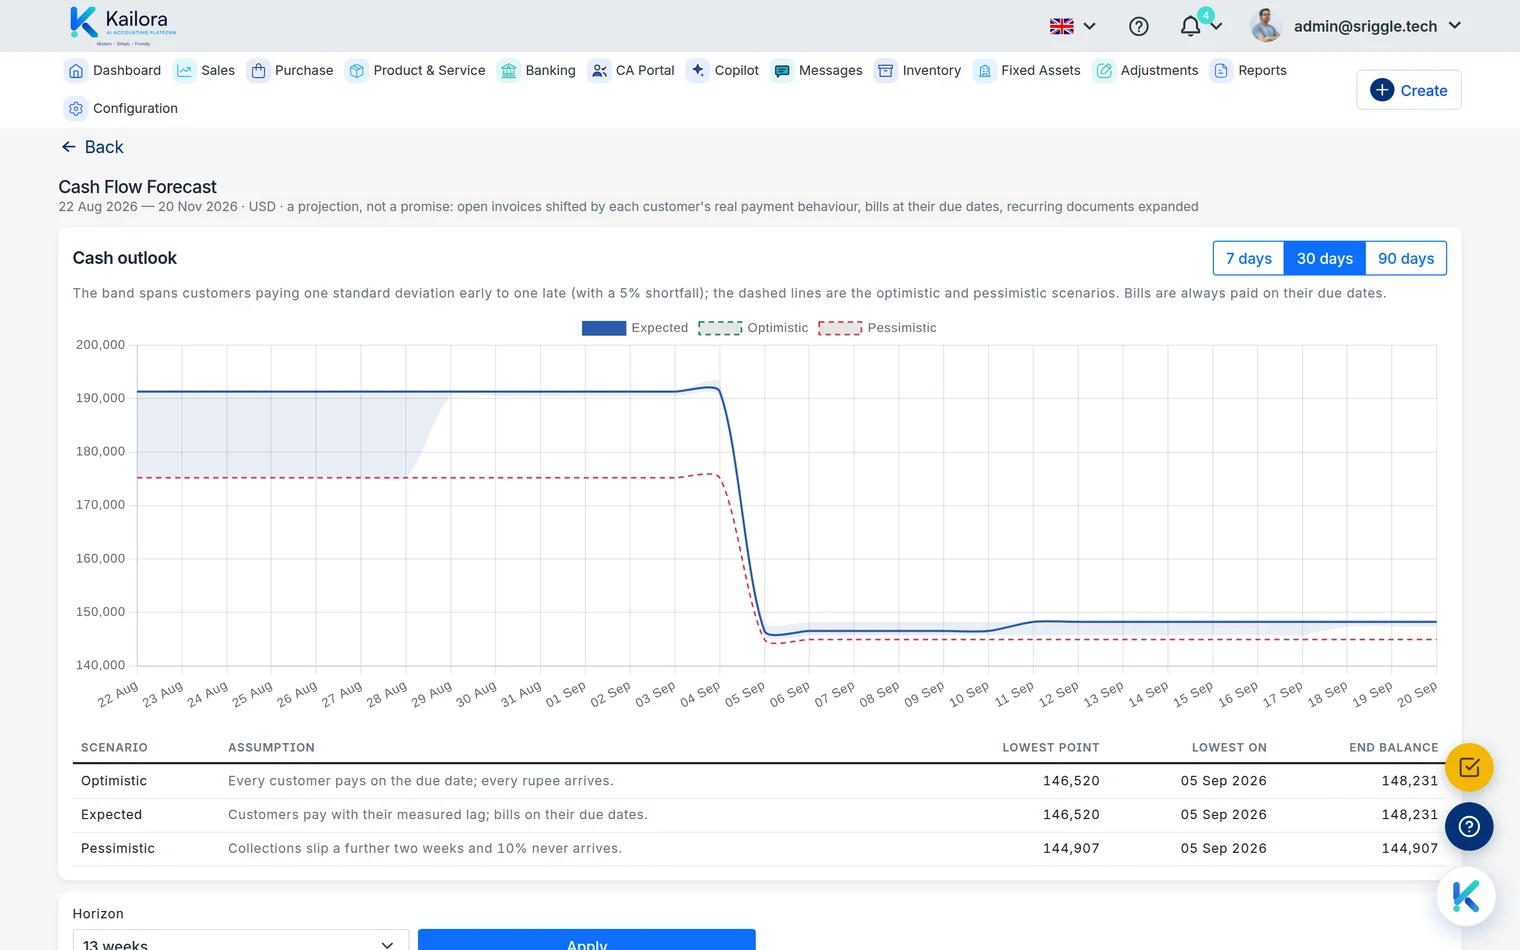The height and width of the screenshot is (950, 1520).
Task: Click the Product & Service box icon
Action: [x=357, y=71]
